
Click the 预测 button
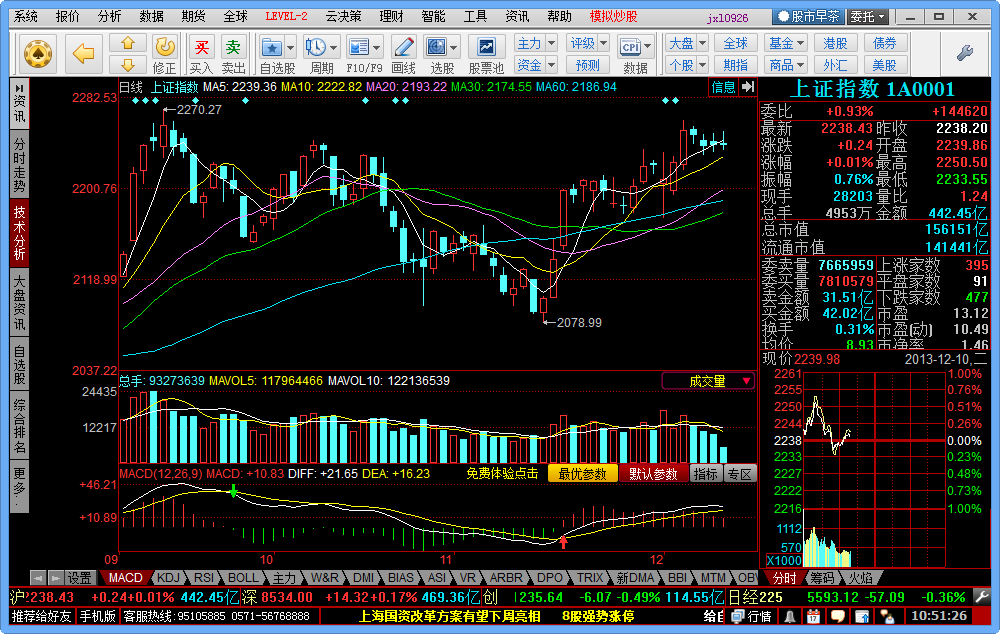click(x=588, y=65)
